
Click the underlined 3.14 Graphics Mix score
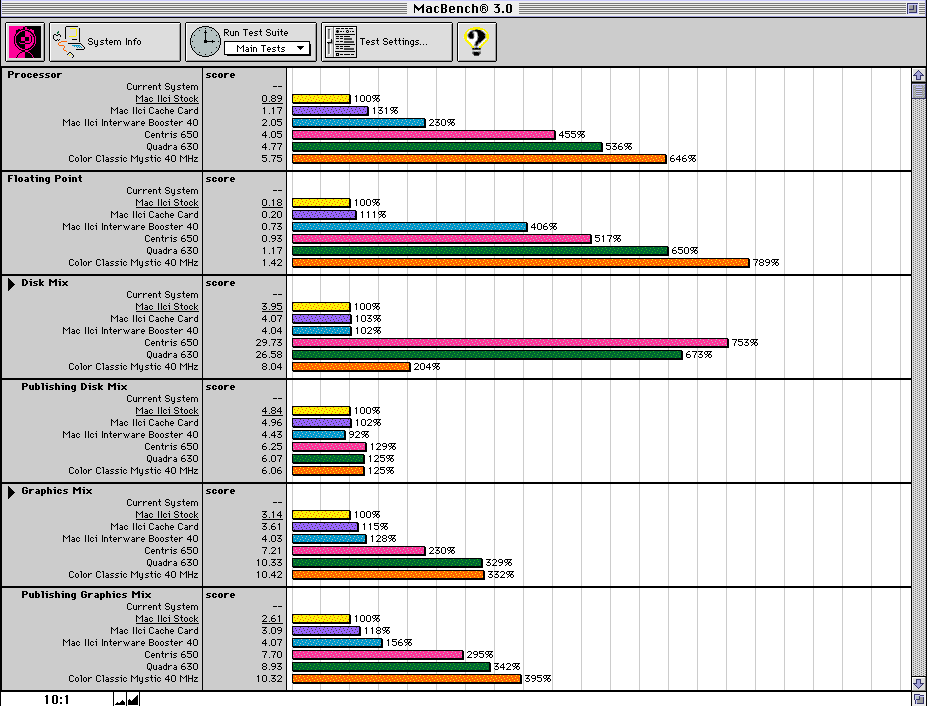(272, 515)
